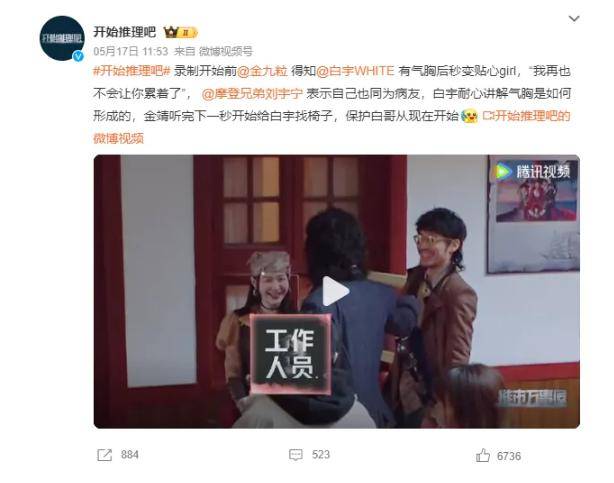Open the #开始推理吧# hashtag topic

pos(132,71)
